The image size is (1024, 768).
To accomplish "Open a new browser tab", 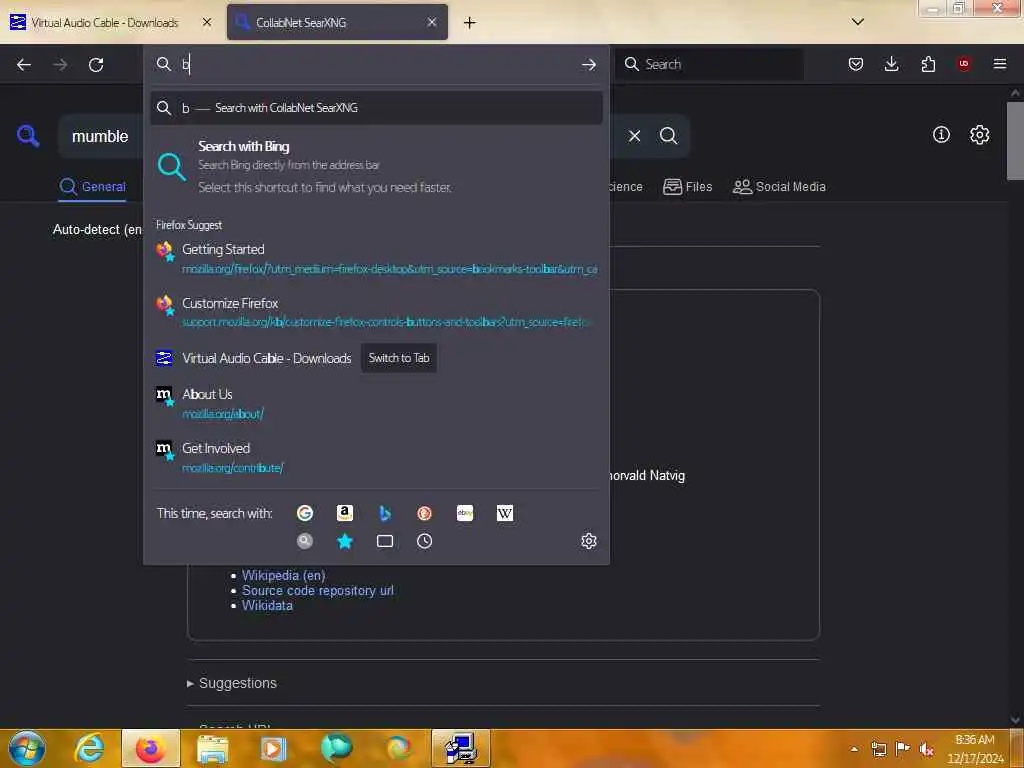I will 470,23.
